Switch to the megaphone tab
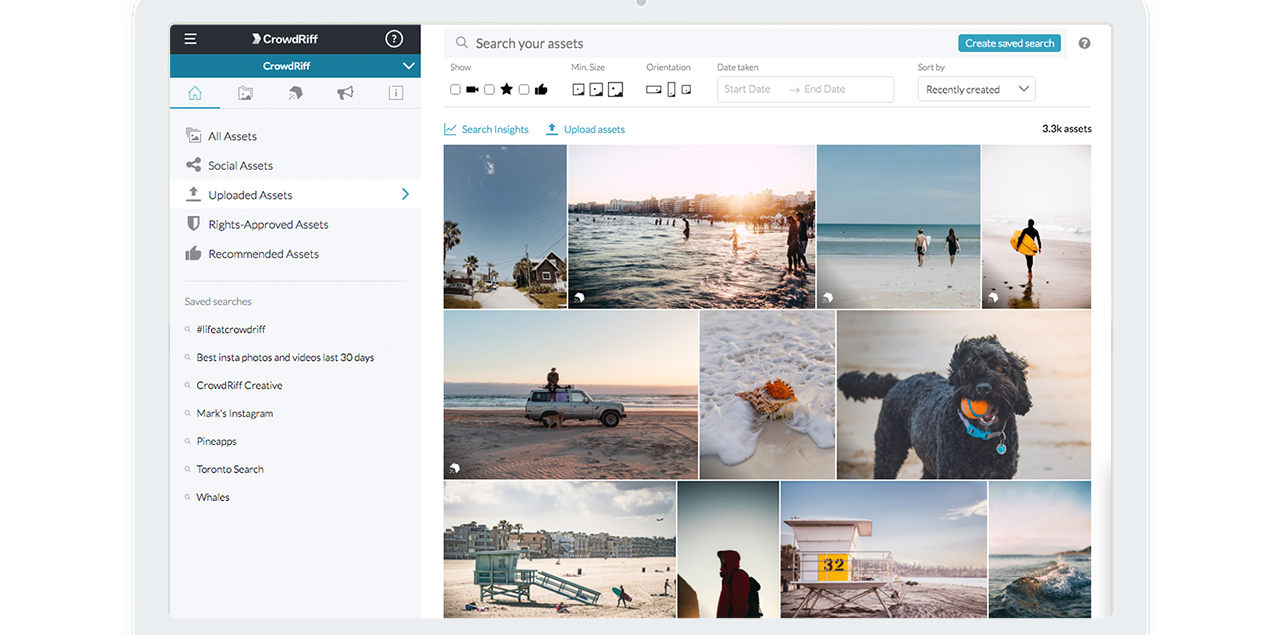The width and height of the screenshot is (1279, 635). click(345, 93)
